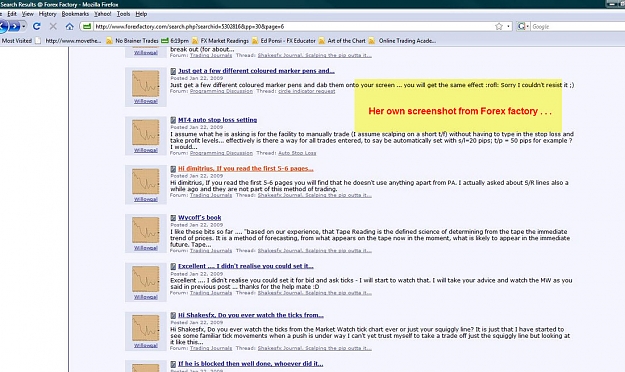
Task: Open Shakesfx Journal thread under Hi Shakesfx post
Action: click(314, 348)
